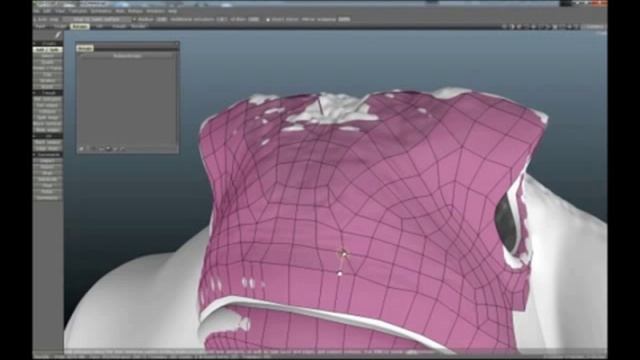The image size is (640, 360).
Task: Select the Edge loops tool
Action: (47, 148)
